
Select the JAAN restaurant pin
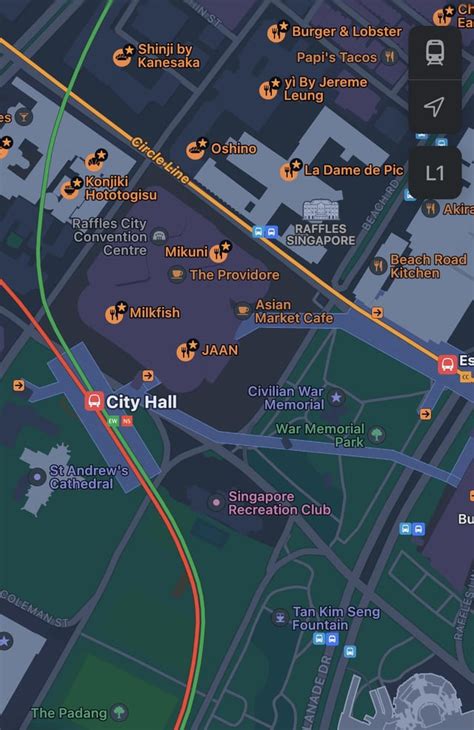coord(187,350)
